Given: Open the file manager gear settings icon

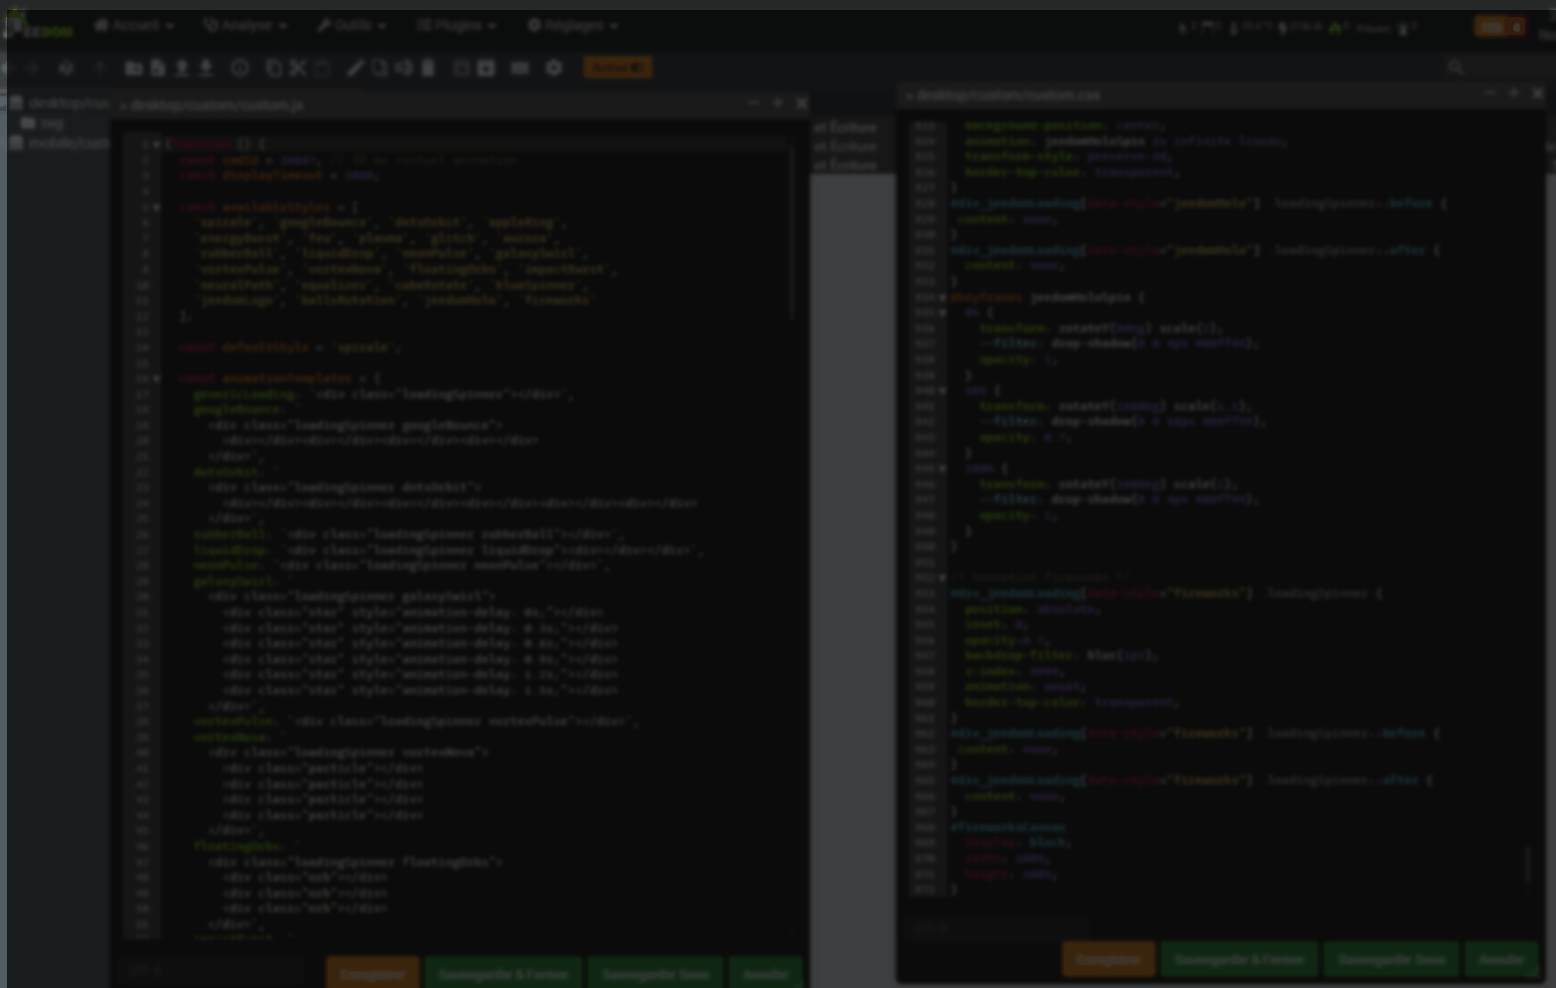Looking at the screenshot, I should tap(554, 68).
